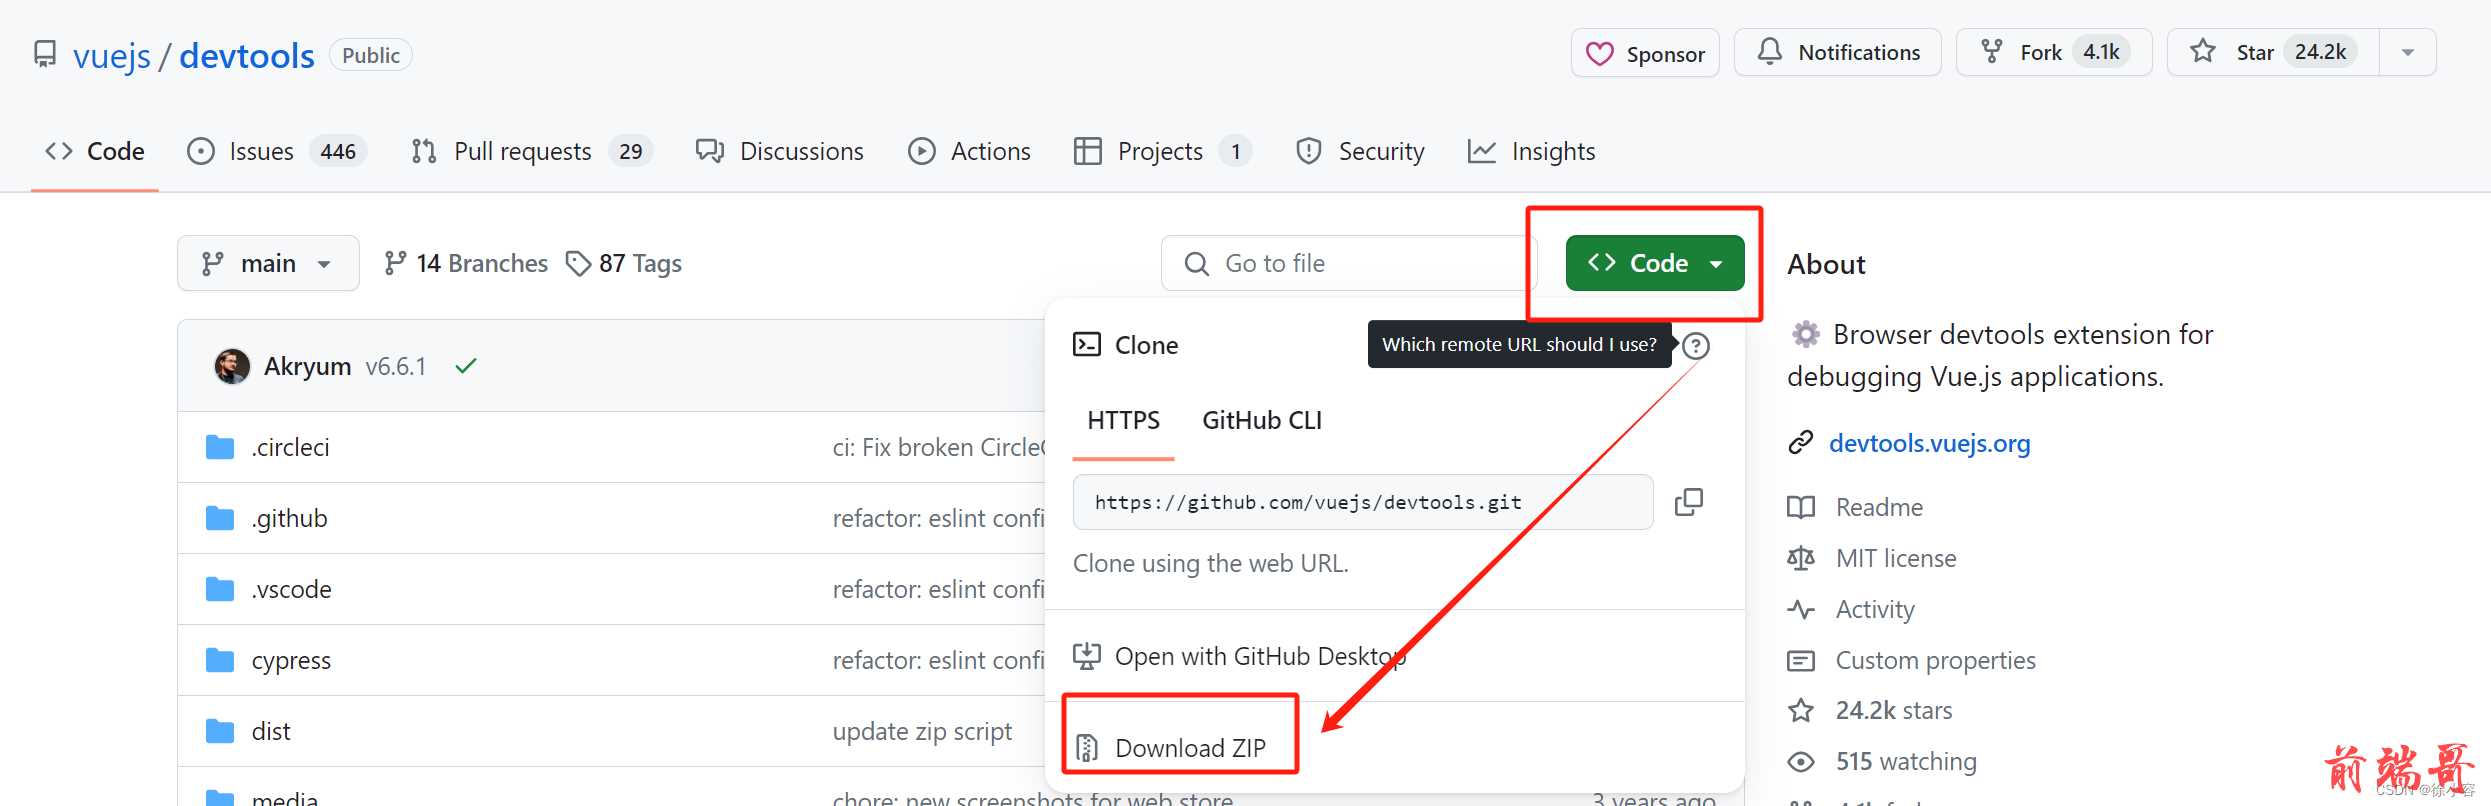Click the link chain icon in About
Screen dimensions: 2491x806
pyautogui.click(x=1801, y=442)
